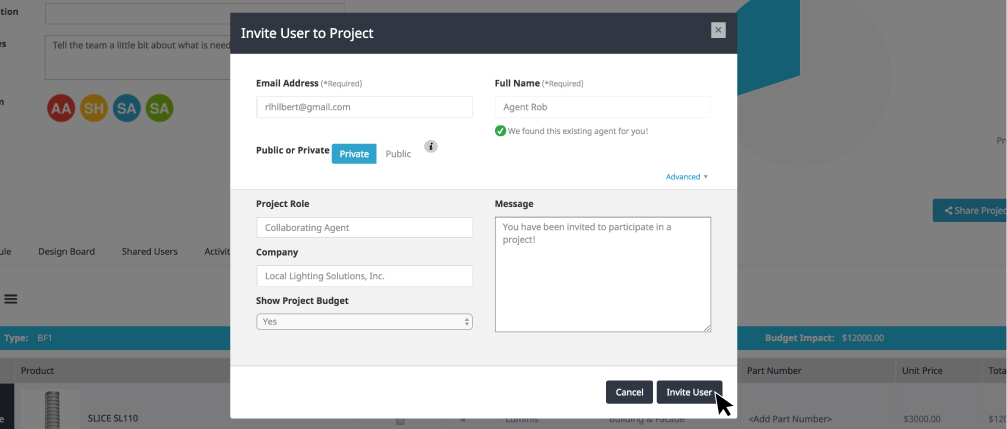Close the Invite User dialog with X
1007x429 pixels.
tap(717, 30)
